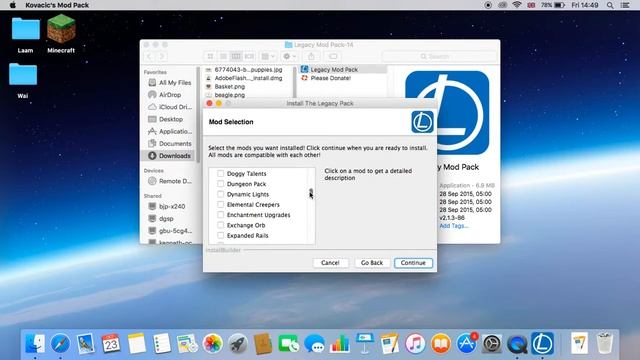Click the Finder search field
The image size is (640, 360).
pyautogui.click(x=439, y=56)
